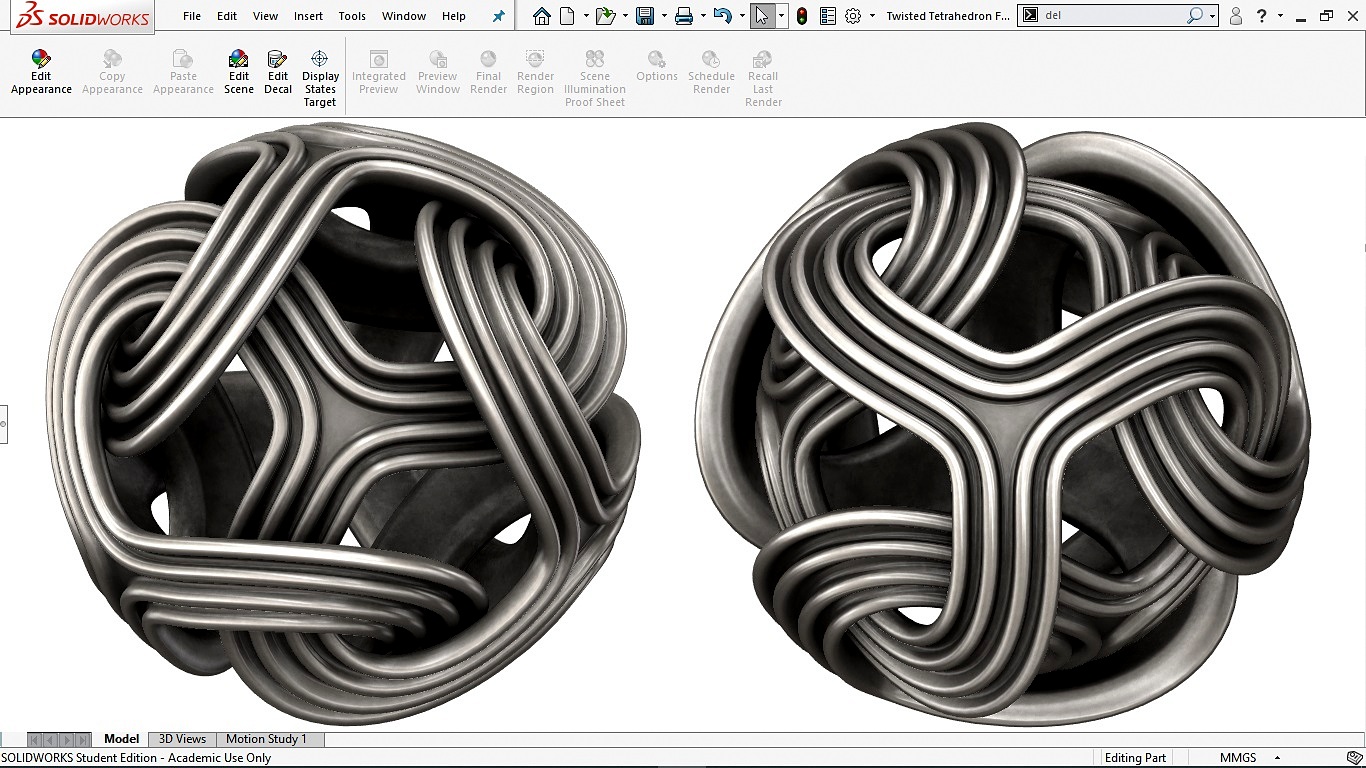Viewport: 1366px width, 768px height.
Task: Expand the New document dropdown arrow
Action: point(584,16)
